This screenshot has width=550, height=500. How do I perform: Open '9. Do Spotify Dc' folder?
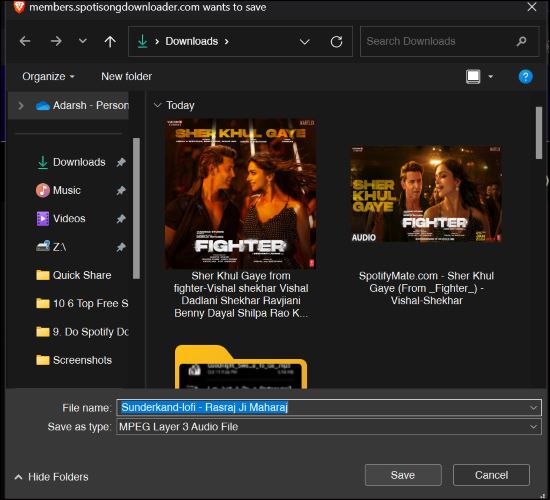coord(82,332)
